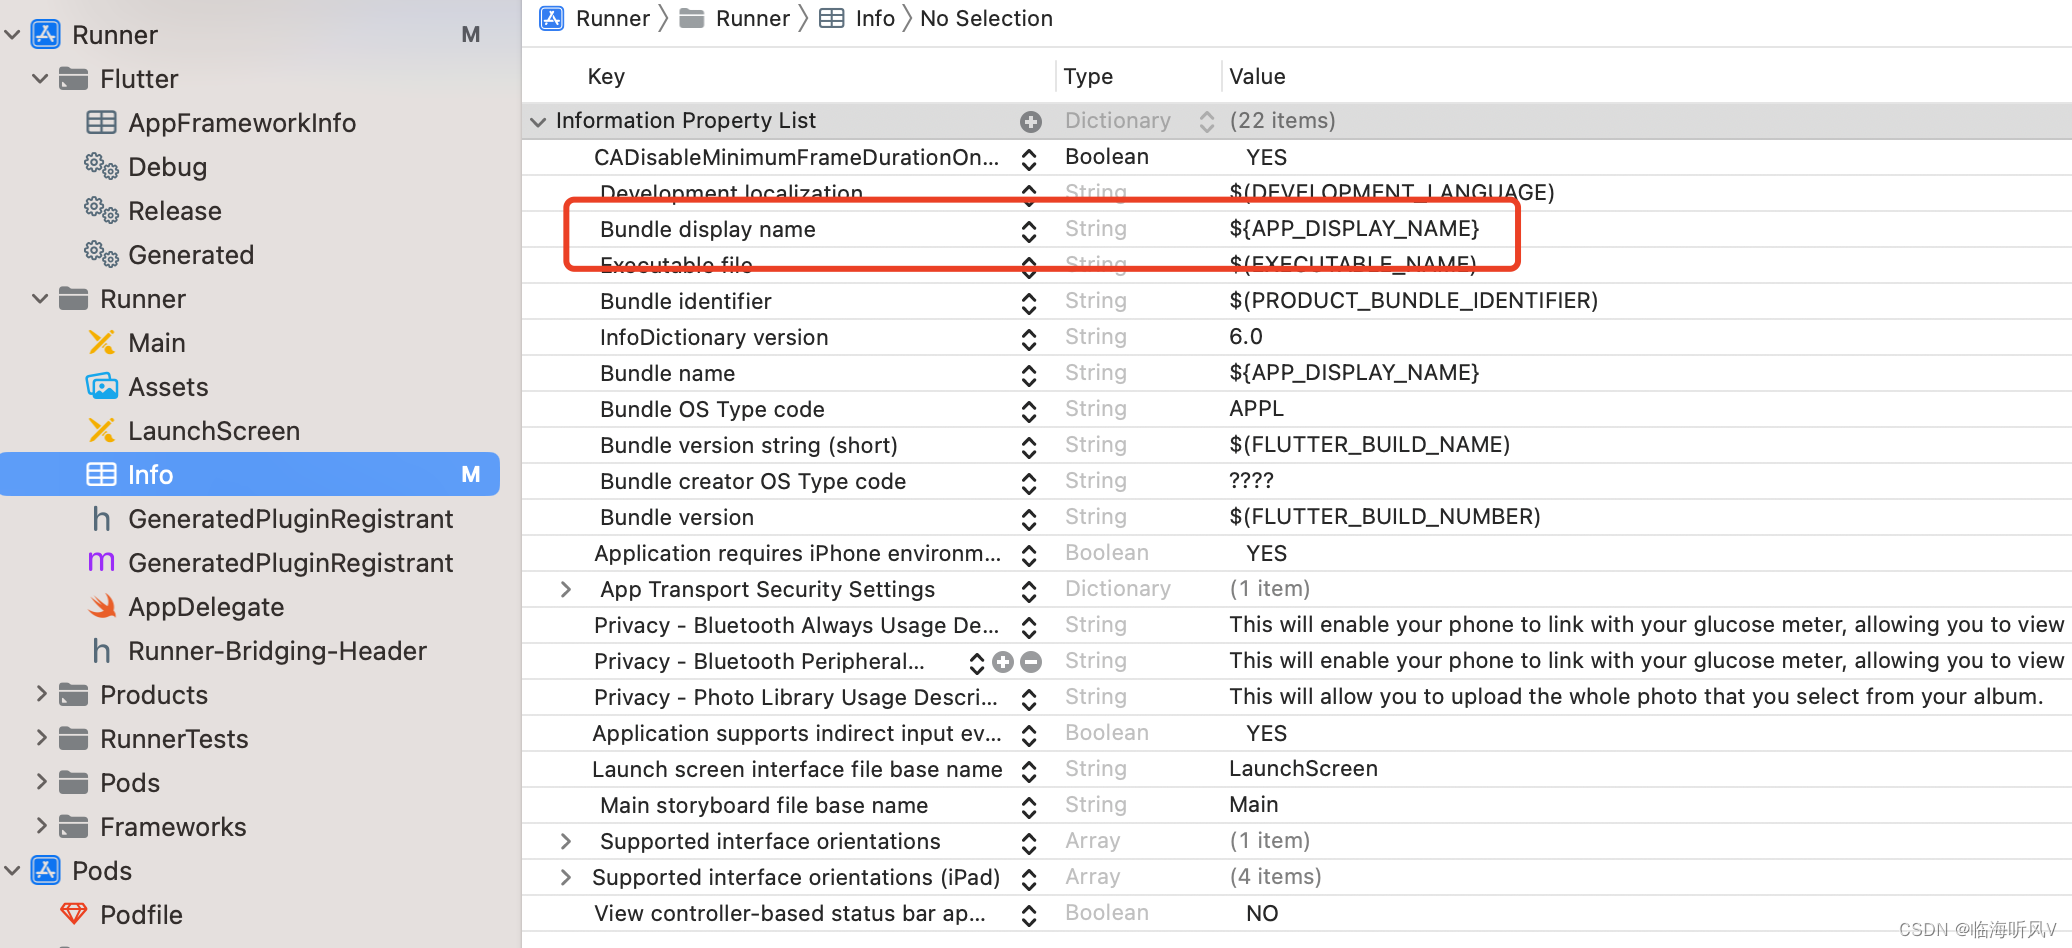Image resolution: width=2072 pixels, height=948 pixels.
Task: Select the APPL value cell
Action: (x=1256, y=409)
